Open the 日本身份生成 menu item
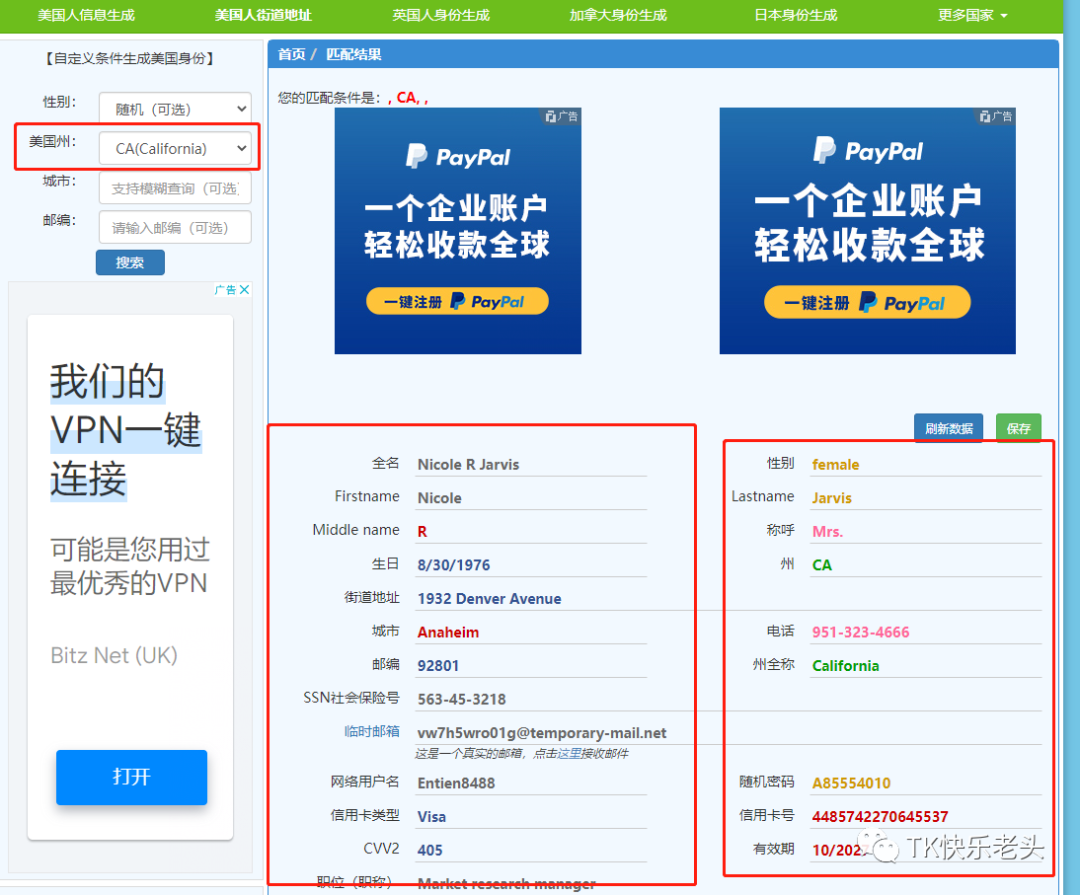1080x895 pixels. pos(795,15)
